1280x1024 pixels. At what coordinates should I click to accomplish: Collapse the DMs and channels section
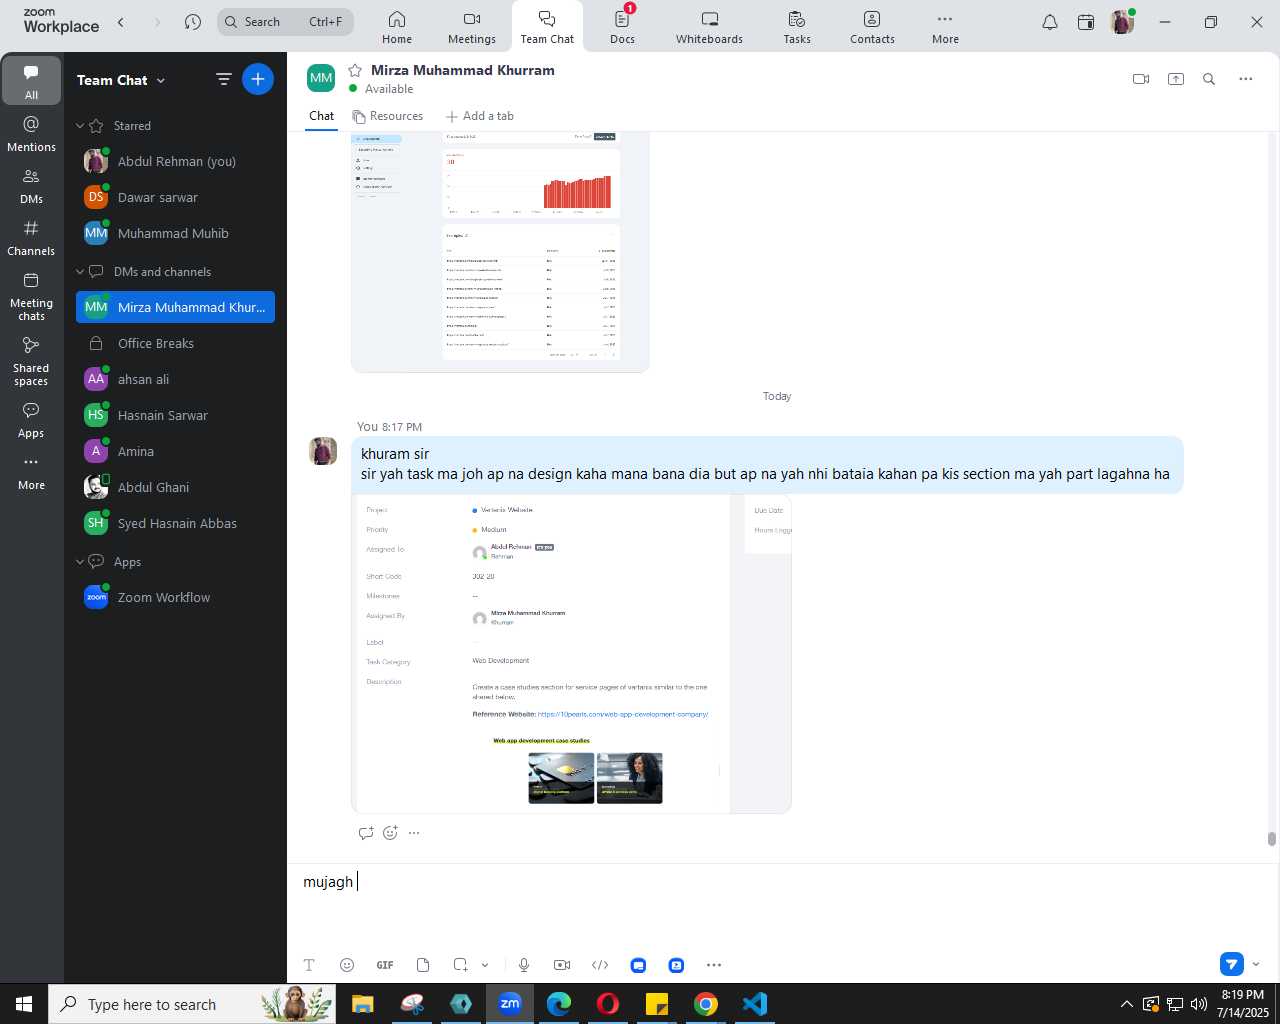(x=80, y=272)
